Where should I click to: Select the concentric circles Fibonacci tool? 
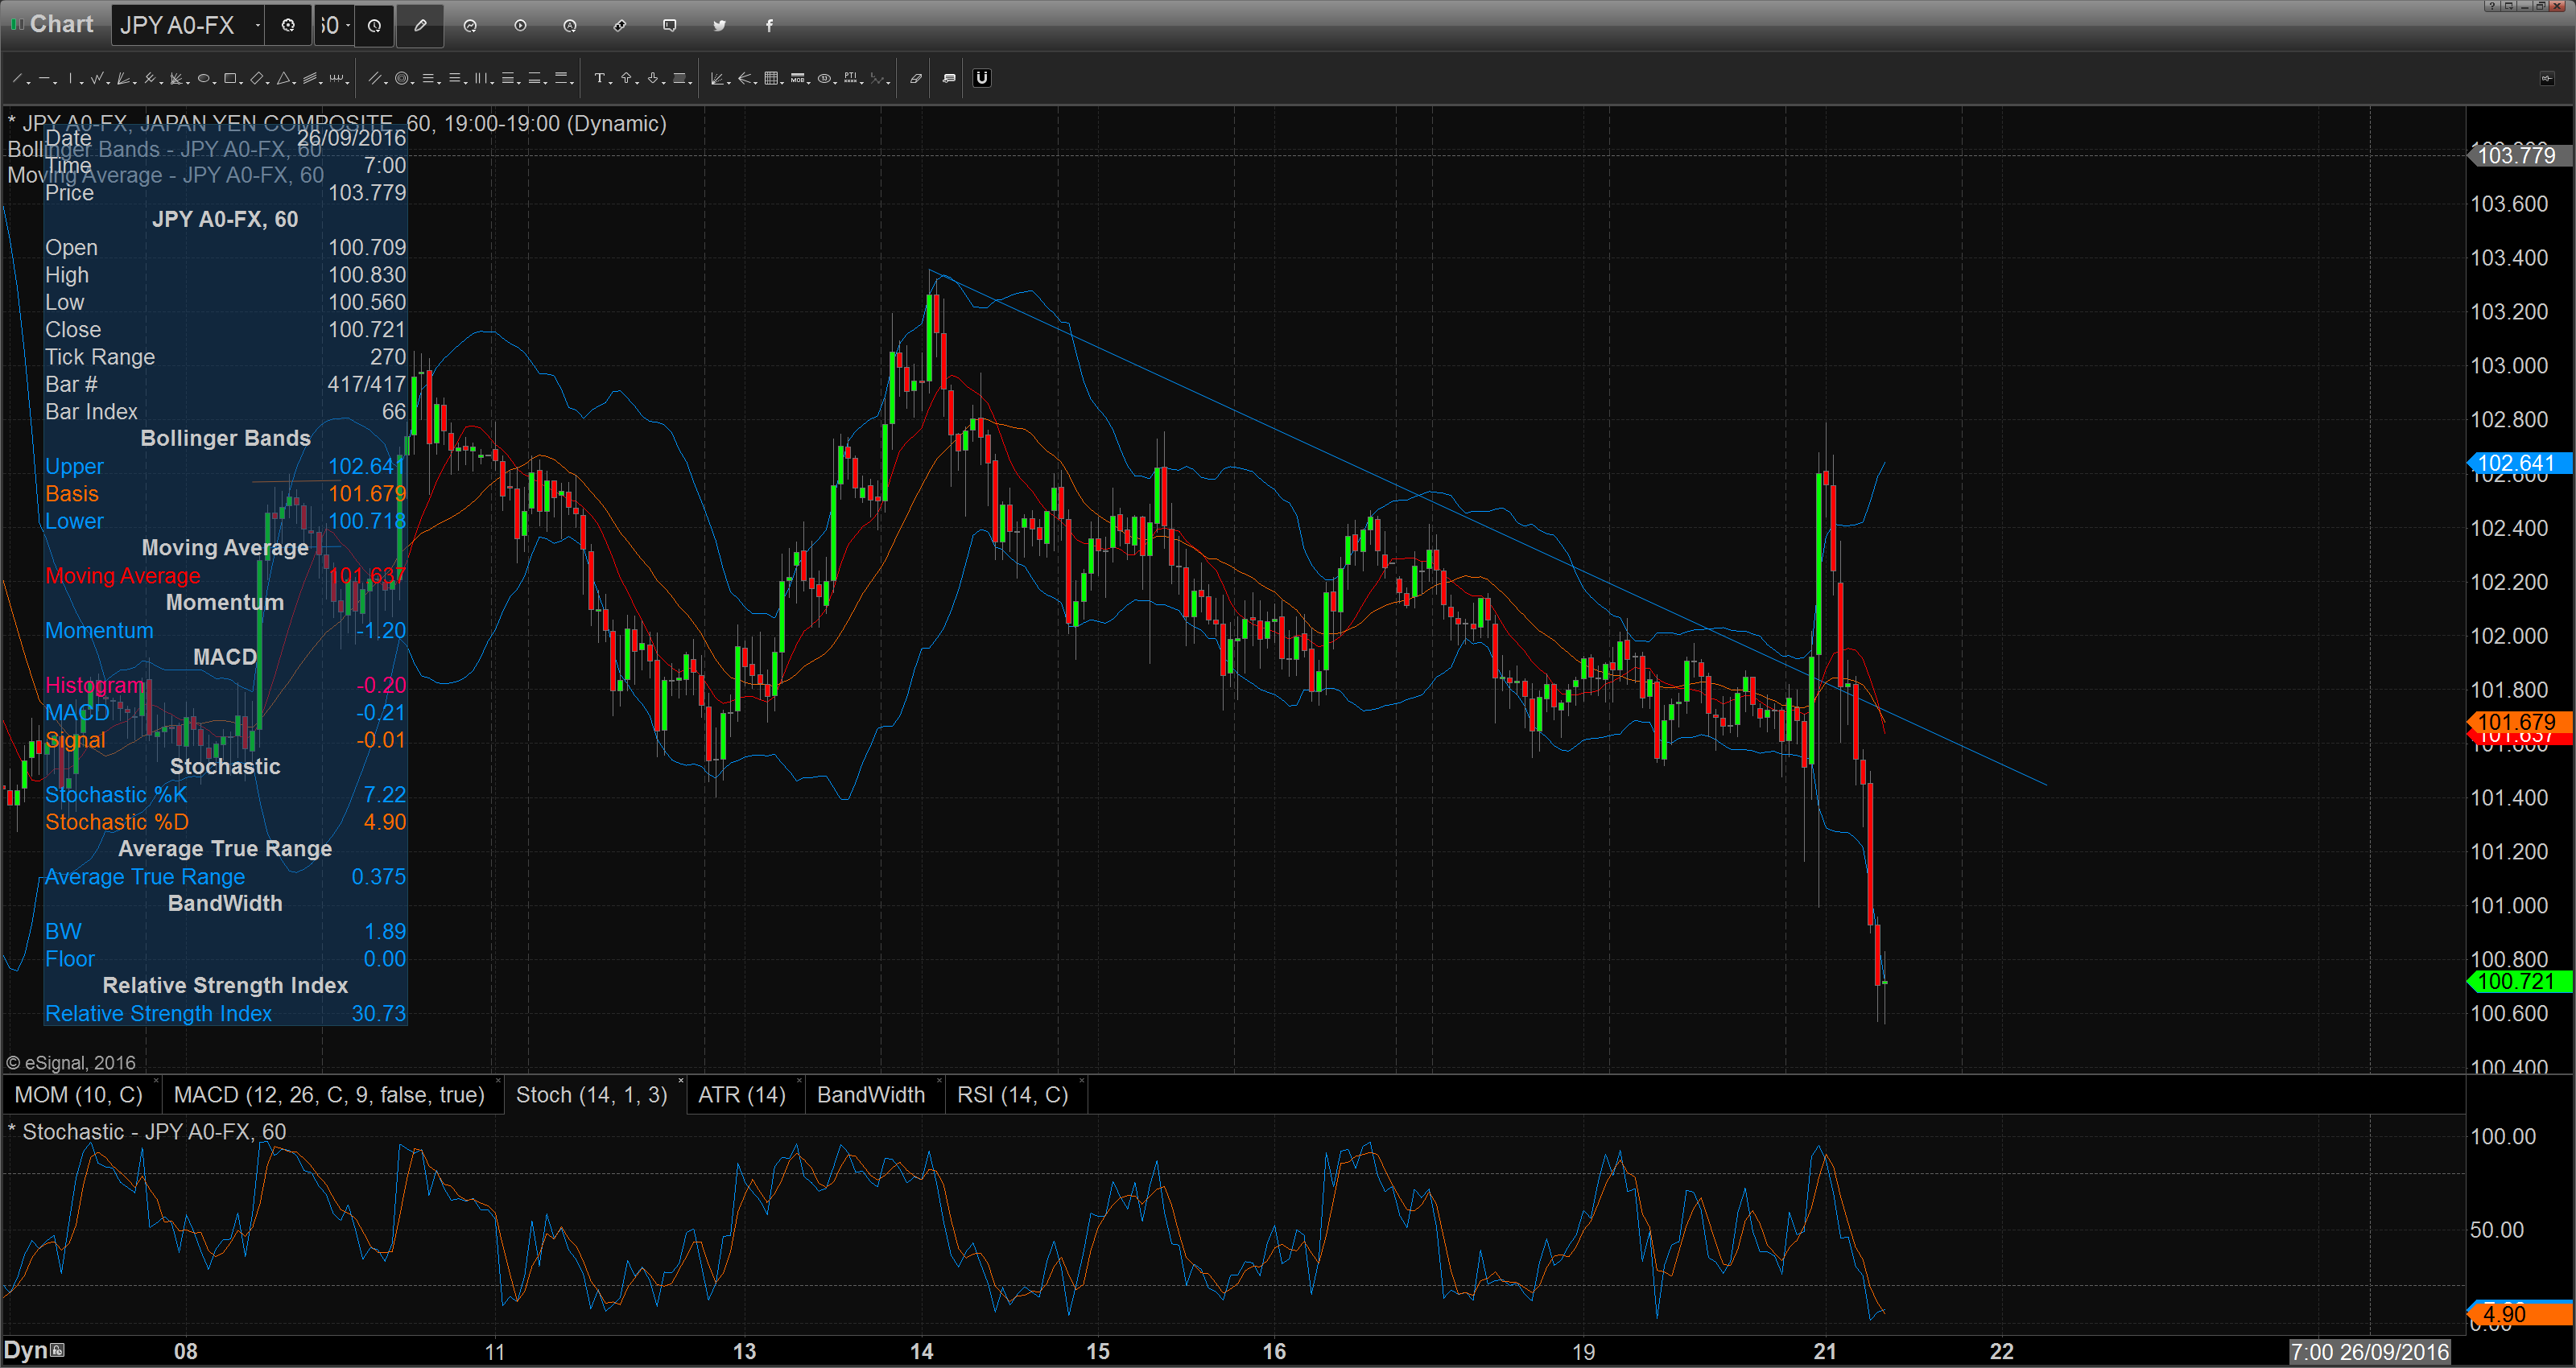[x=402, y=78]
